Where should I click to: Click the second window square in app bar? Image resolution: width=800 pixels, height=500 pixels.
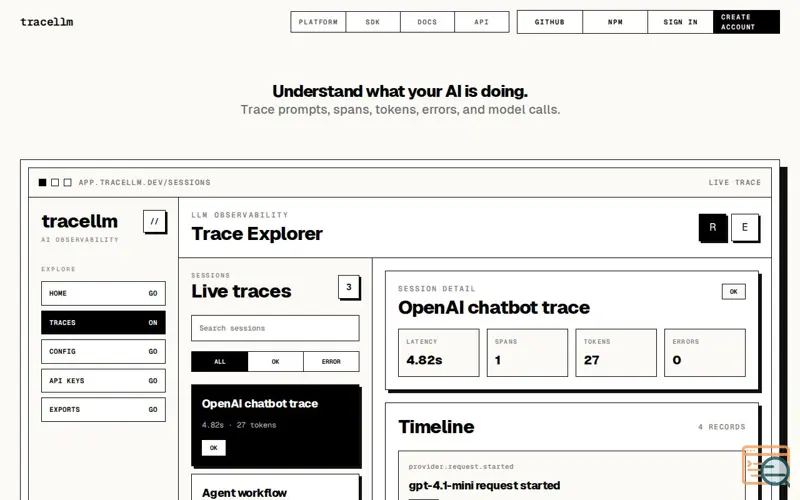(55, 182)
